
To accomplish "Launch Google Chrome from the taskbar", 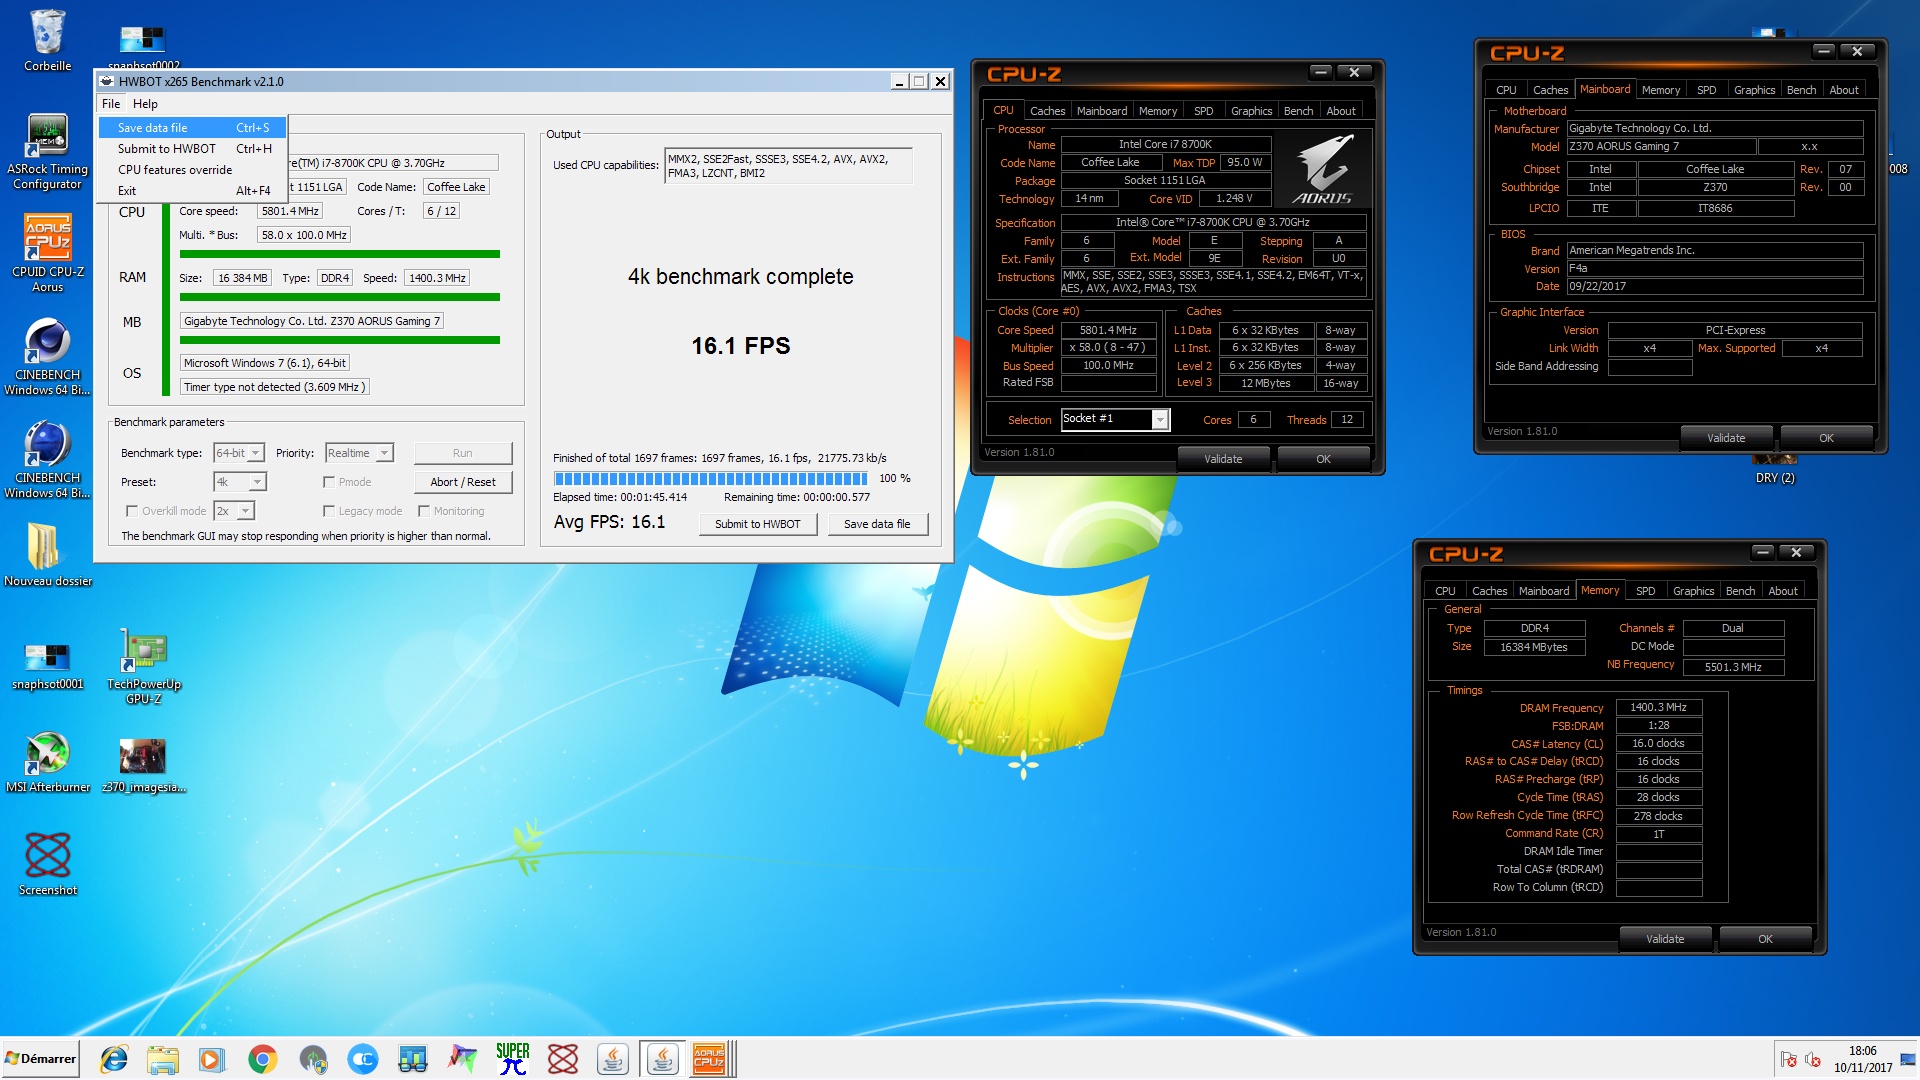I will pyautogui.click(x=262, y=1059).
